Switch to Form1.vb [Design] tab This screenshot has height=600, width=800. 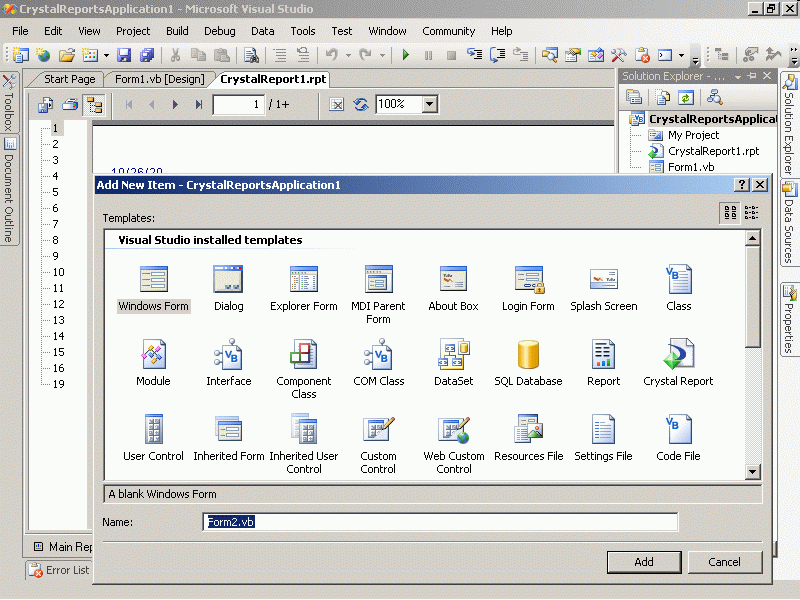[x=159, y=79]
